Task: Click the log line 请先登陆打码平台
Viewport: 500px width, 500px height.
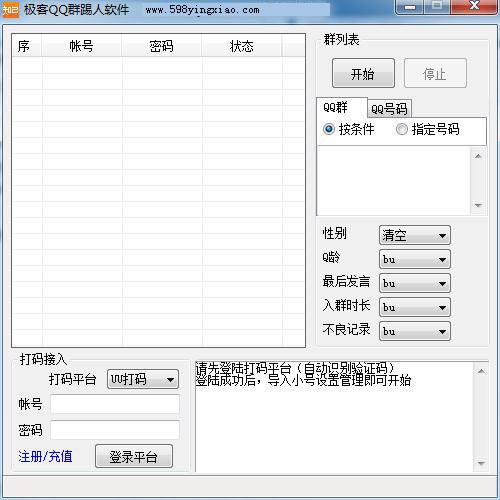Action: pyautogui.click(x=295, y=368)
